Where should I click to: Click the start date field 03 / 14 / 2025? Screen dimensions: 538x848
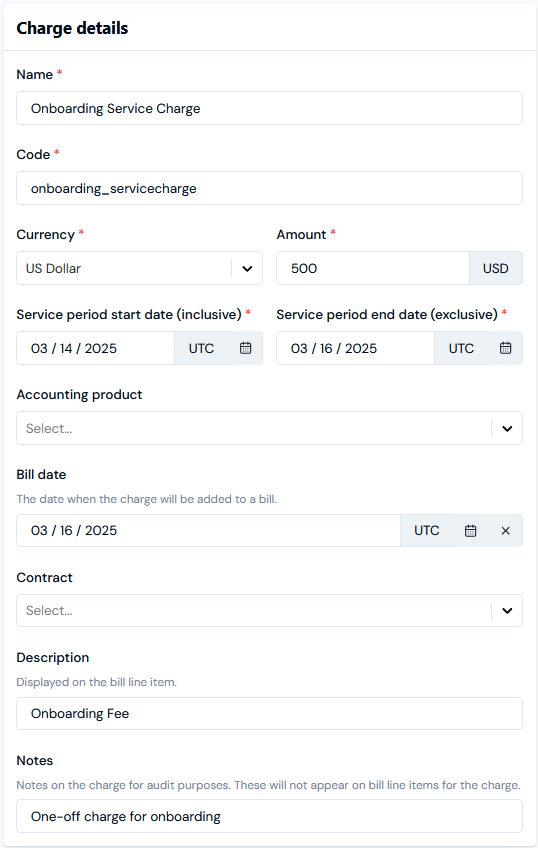click(95, 348)
